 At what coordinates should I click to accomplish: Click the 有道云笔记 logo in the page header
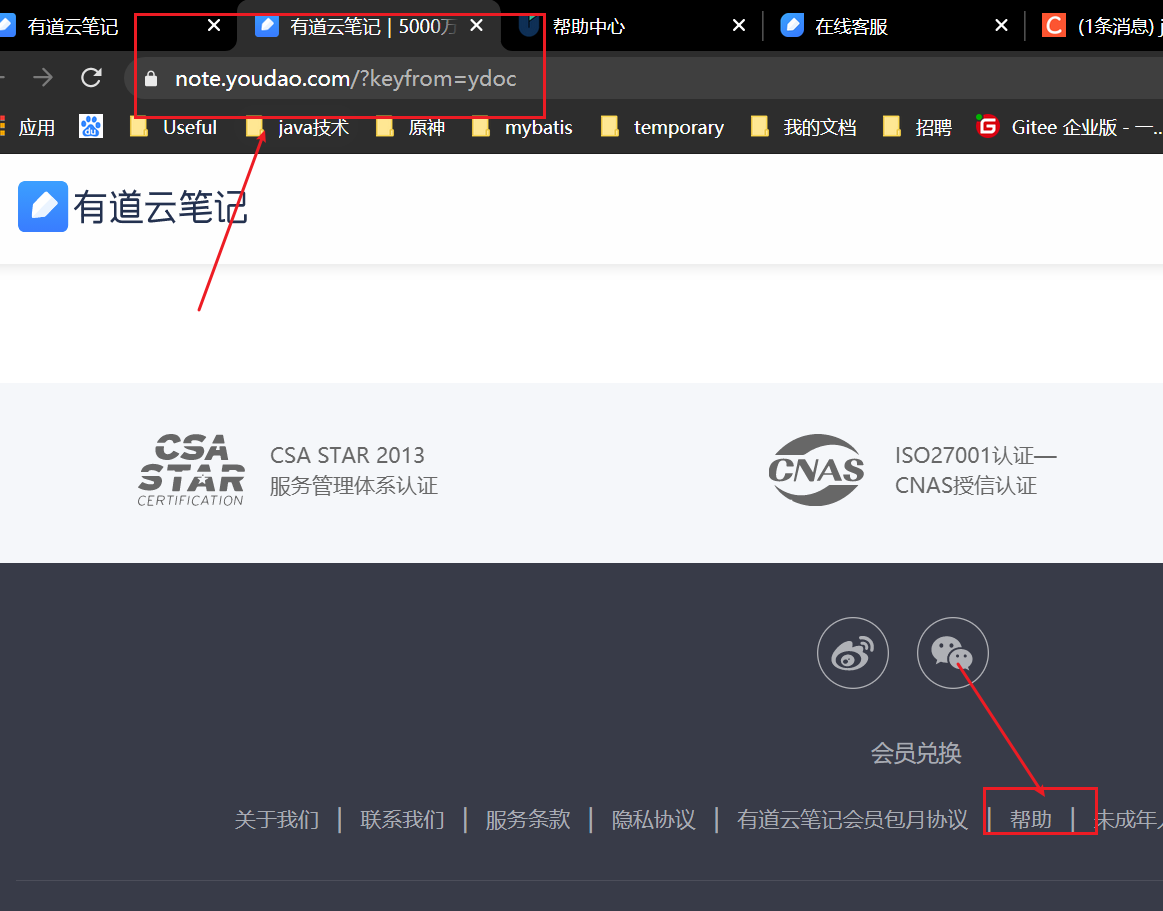point(132,206)
